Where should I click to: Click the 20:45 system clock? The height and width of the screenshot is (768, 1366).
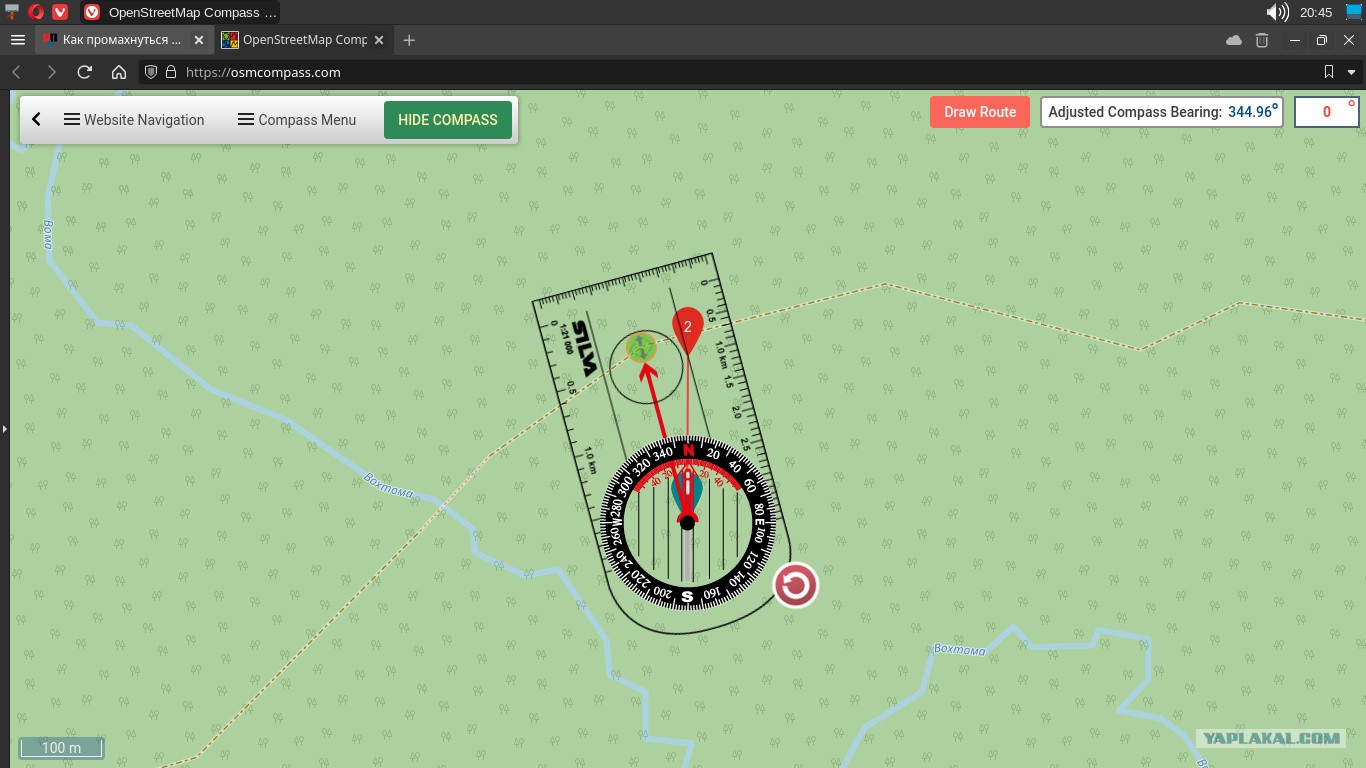pos(1316,12)
